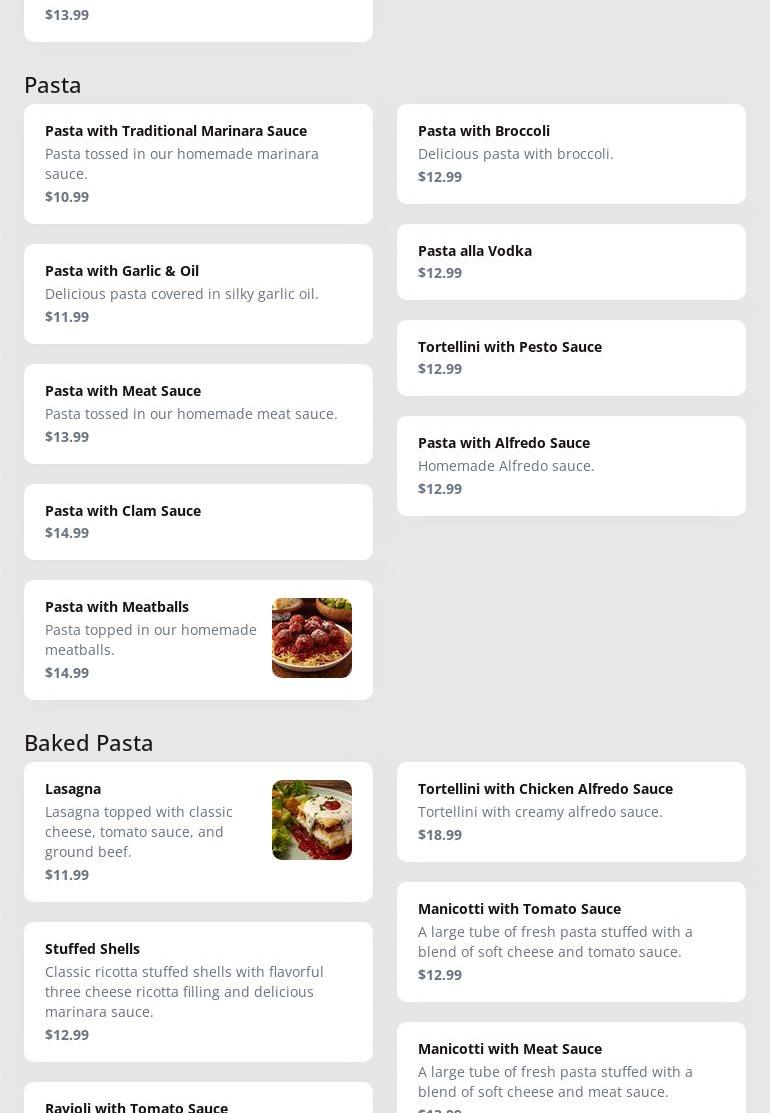Pick Manicotti with Tomato Sauce
Screen dimensions: 770x1113
click(571, 942)
